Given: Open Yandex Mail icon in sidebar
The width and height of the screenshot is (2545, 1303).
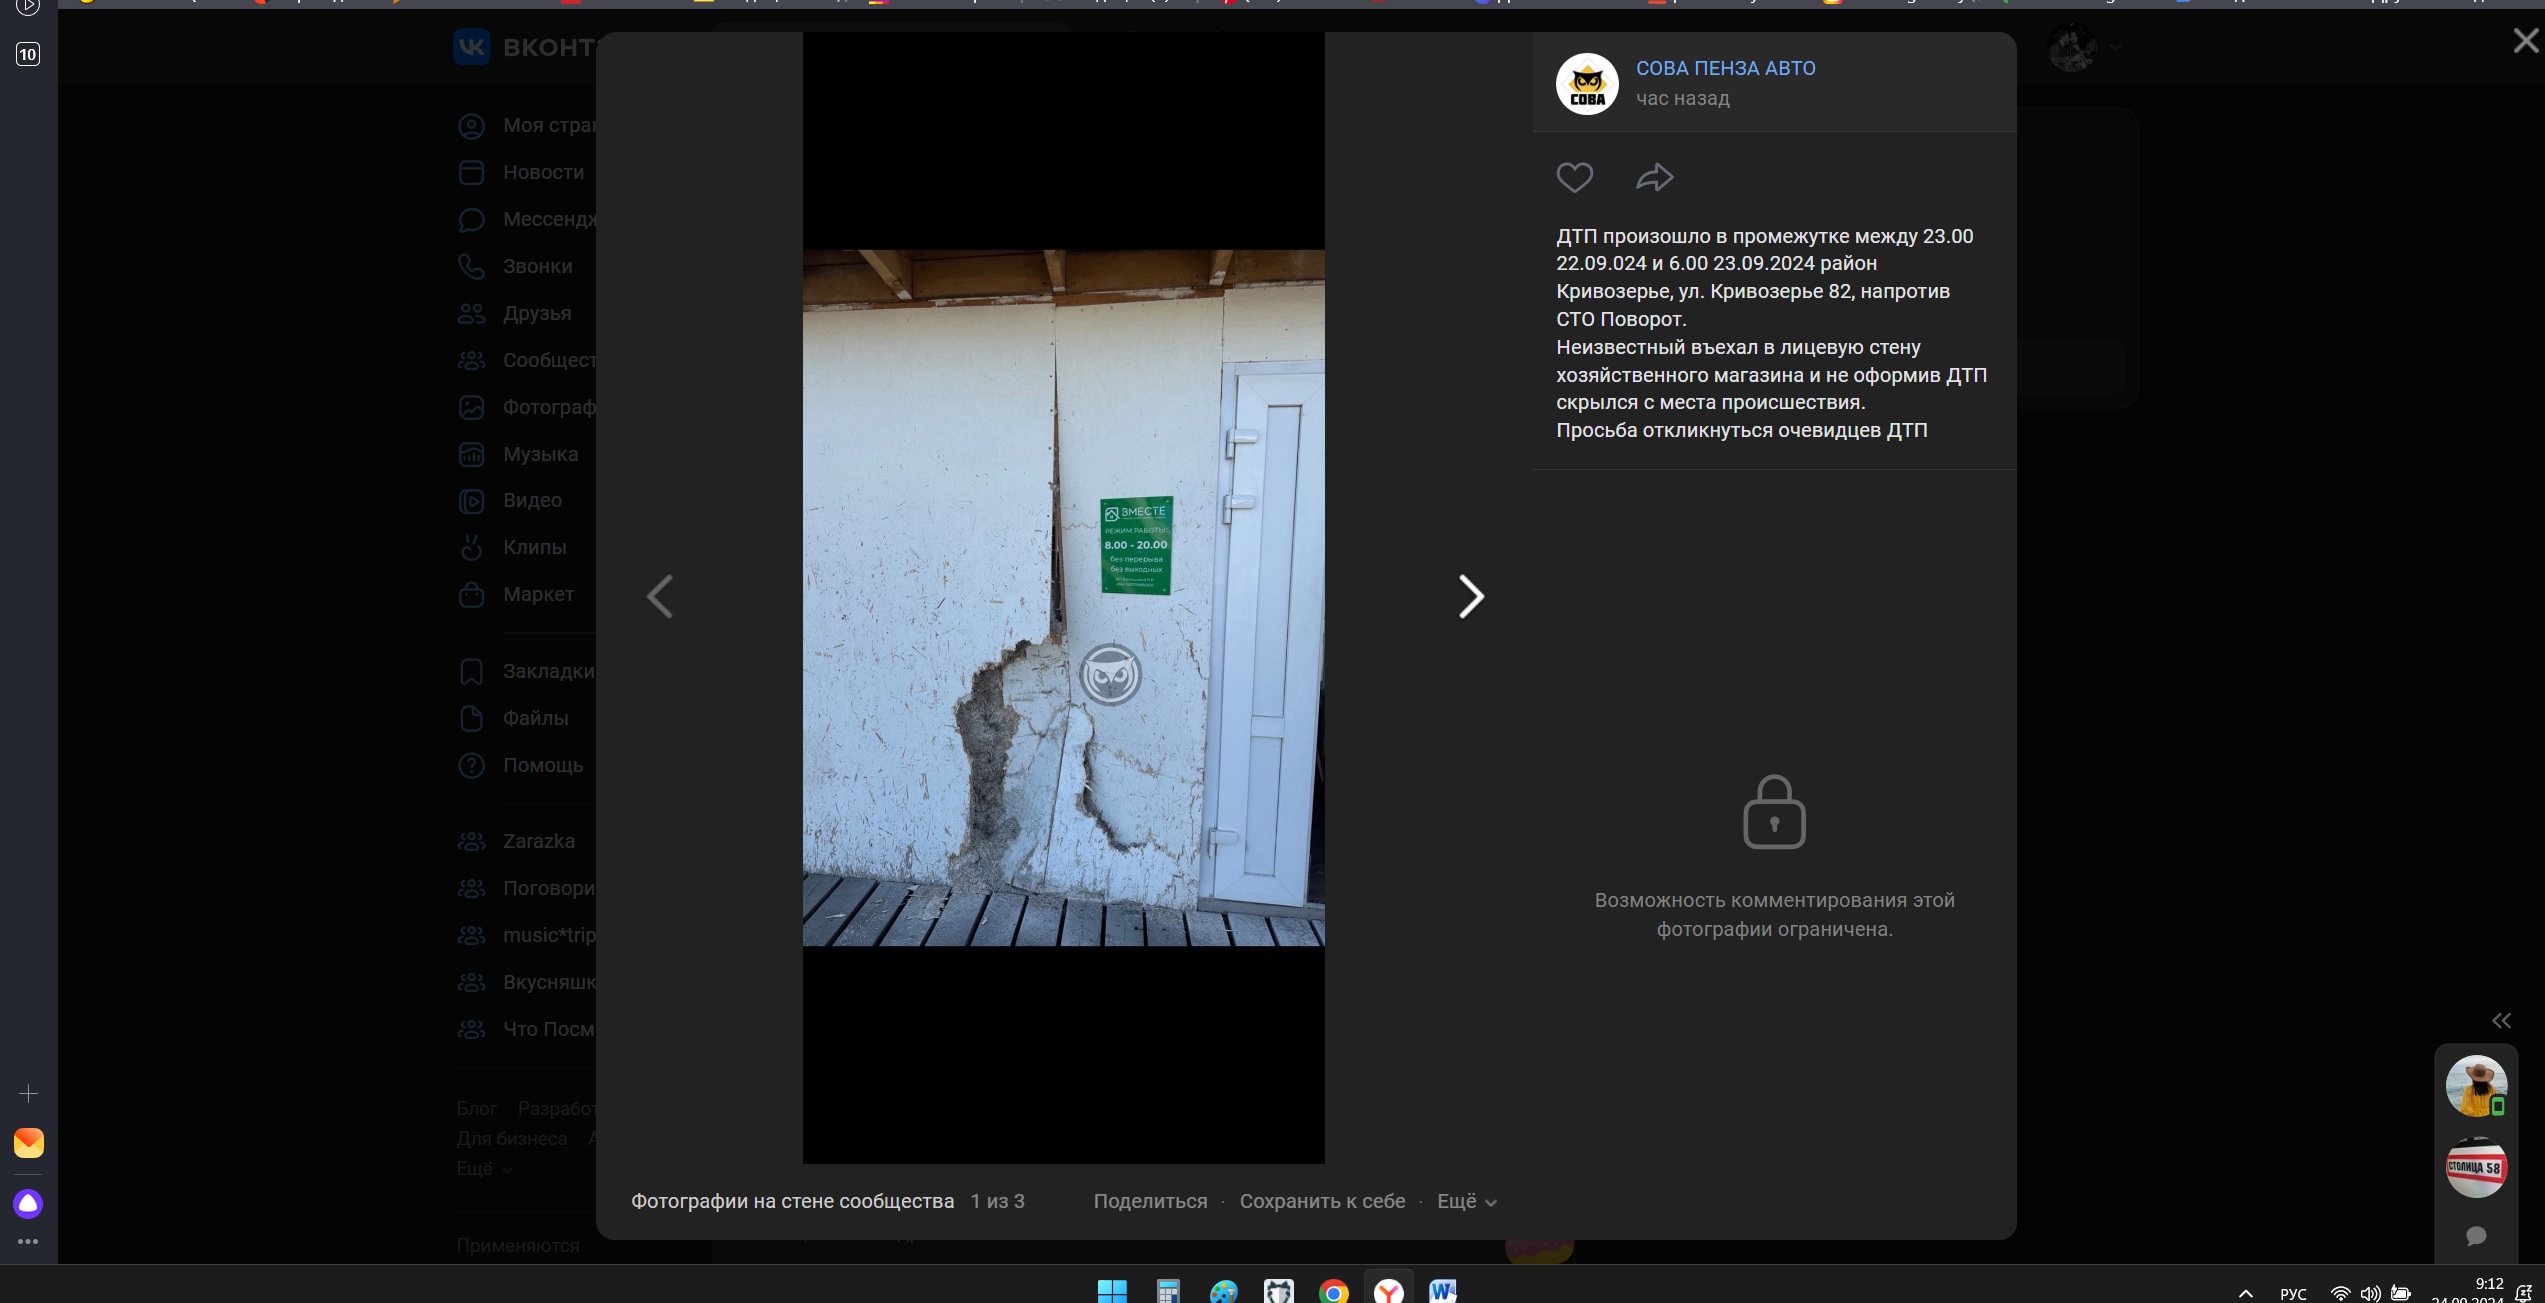Looking at the screenshot, I should pos(28,1142).
